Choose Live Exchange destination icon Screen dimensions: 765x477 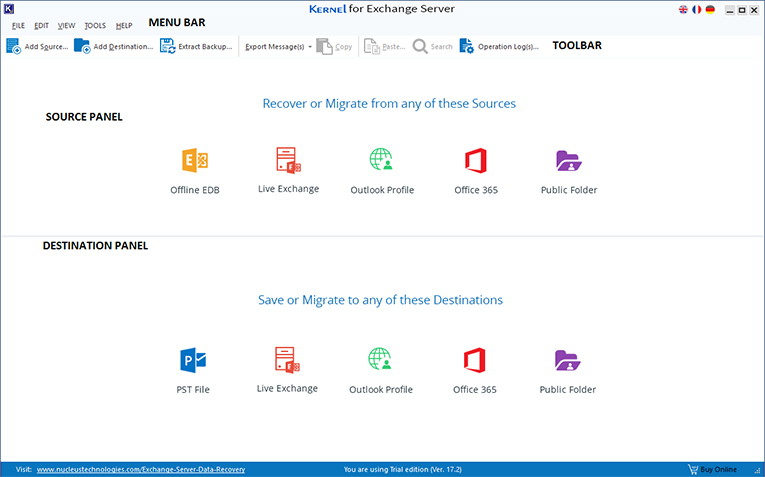click(287, 360)
